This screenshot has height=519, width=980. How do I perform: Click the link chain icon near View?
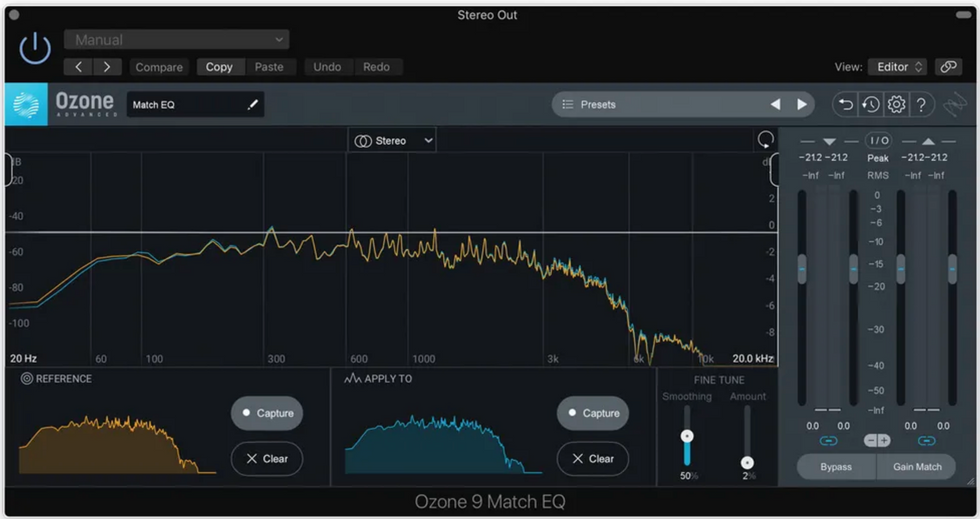948,67
